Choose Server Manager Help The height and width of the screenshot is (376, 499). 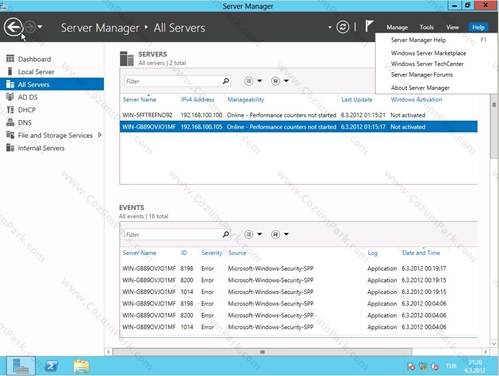tap(418, 40)
